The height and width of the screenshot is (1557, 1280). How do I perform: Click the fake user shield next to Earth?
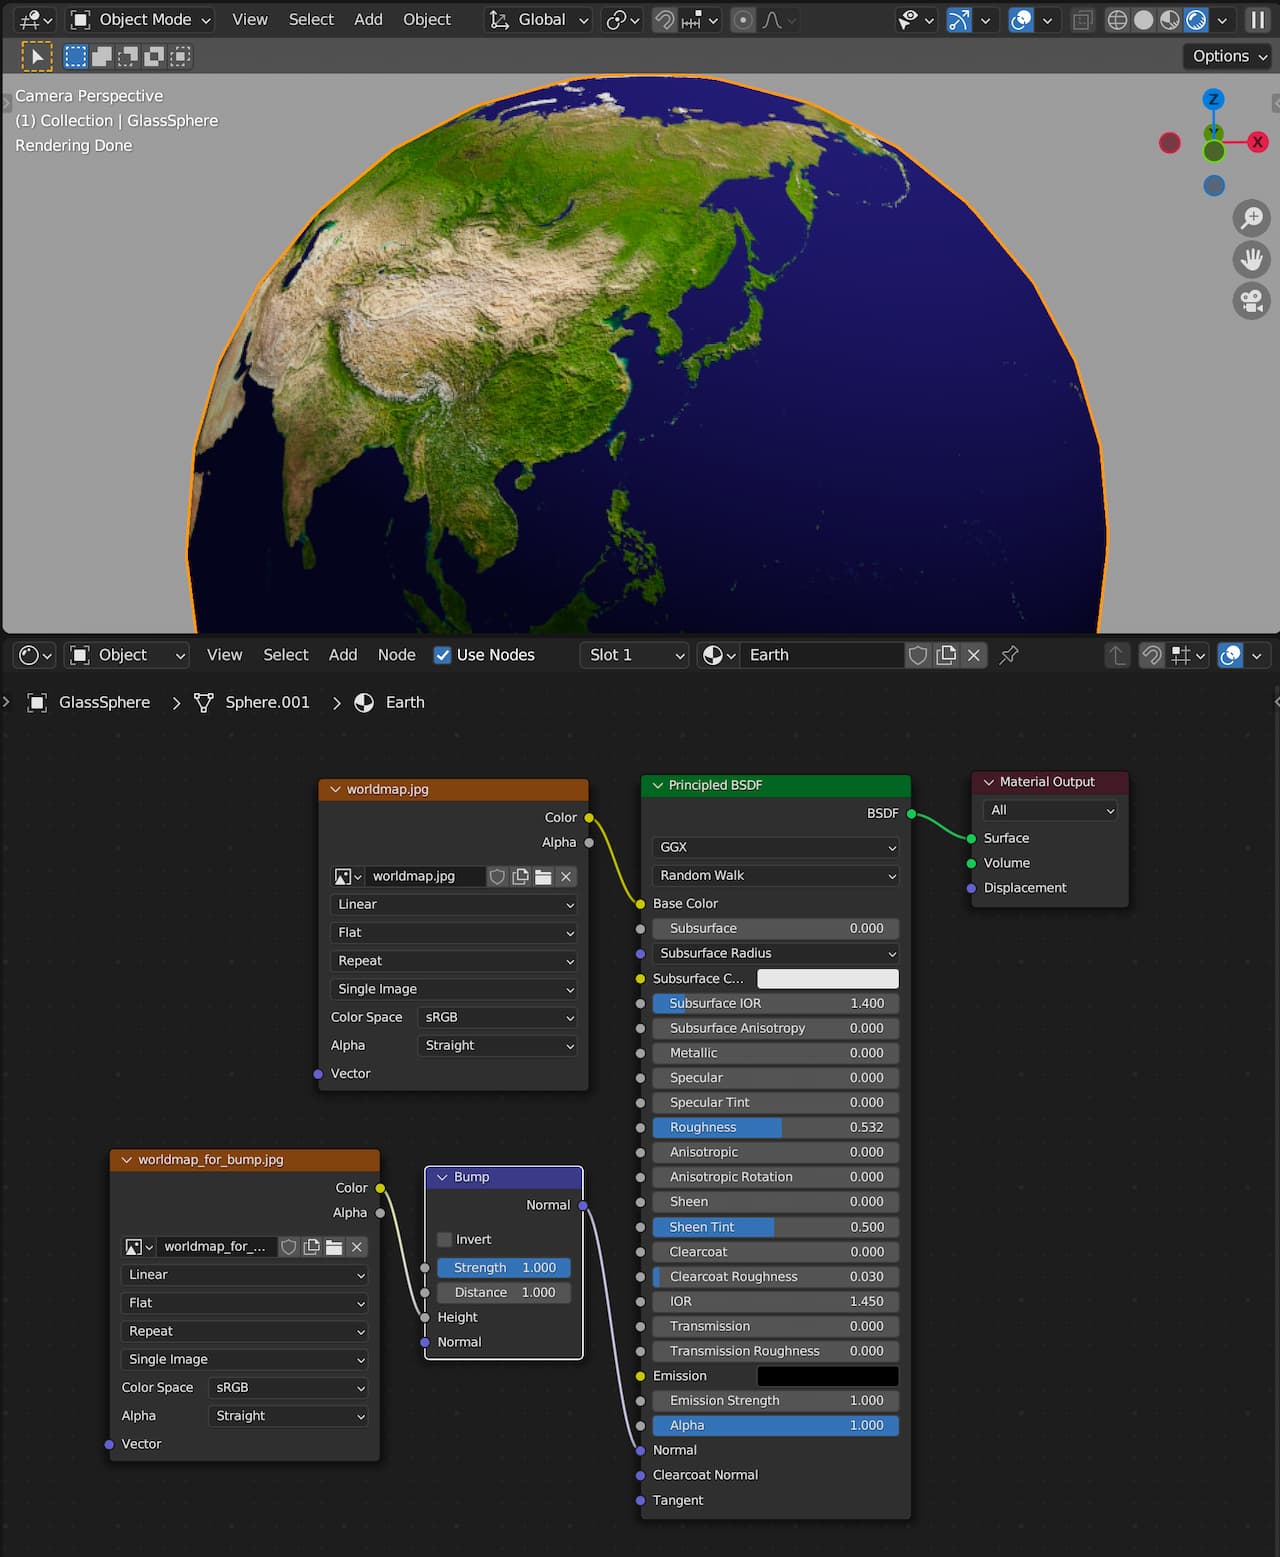point(917,655)
